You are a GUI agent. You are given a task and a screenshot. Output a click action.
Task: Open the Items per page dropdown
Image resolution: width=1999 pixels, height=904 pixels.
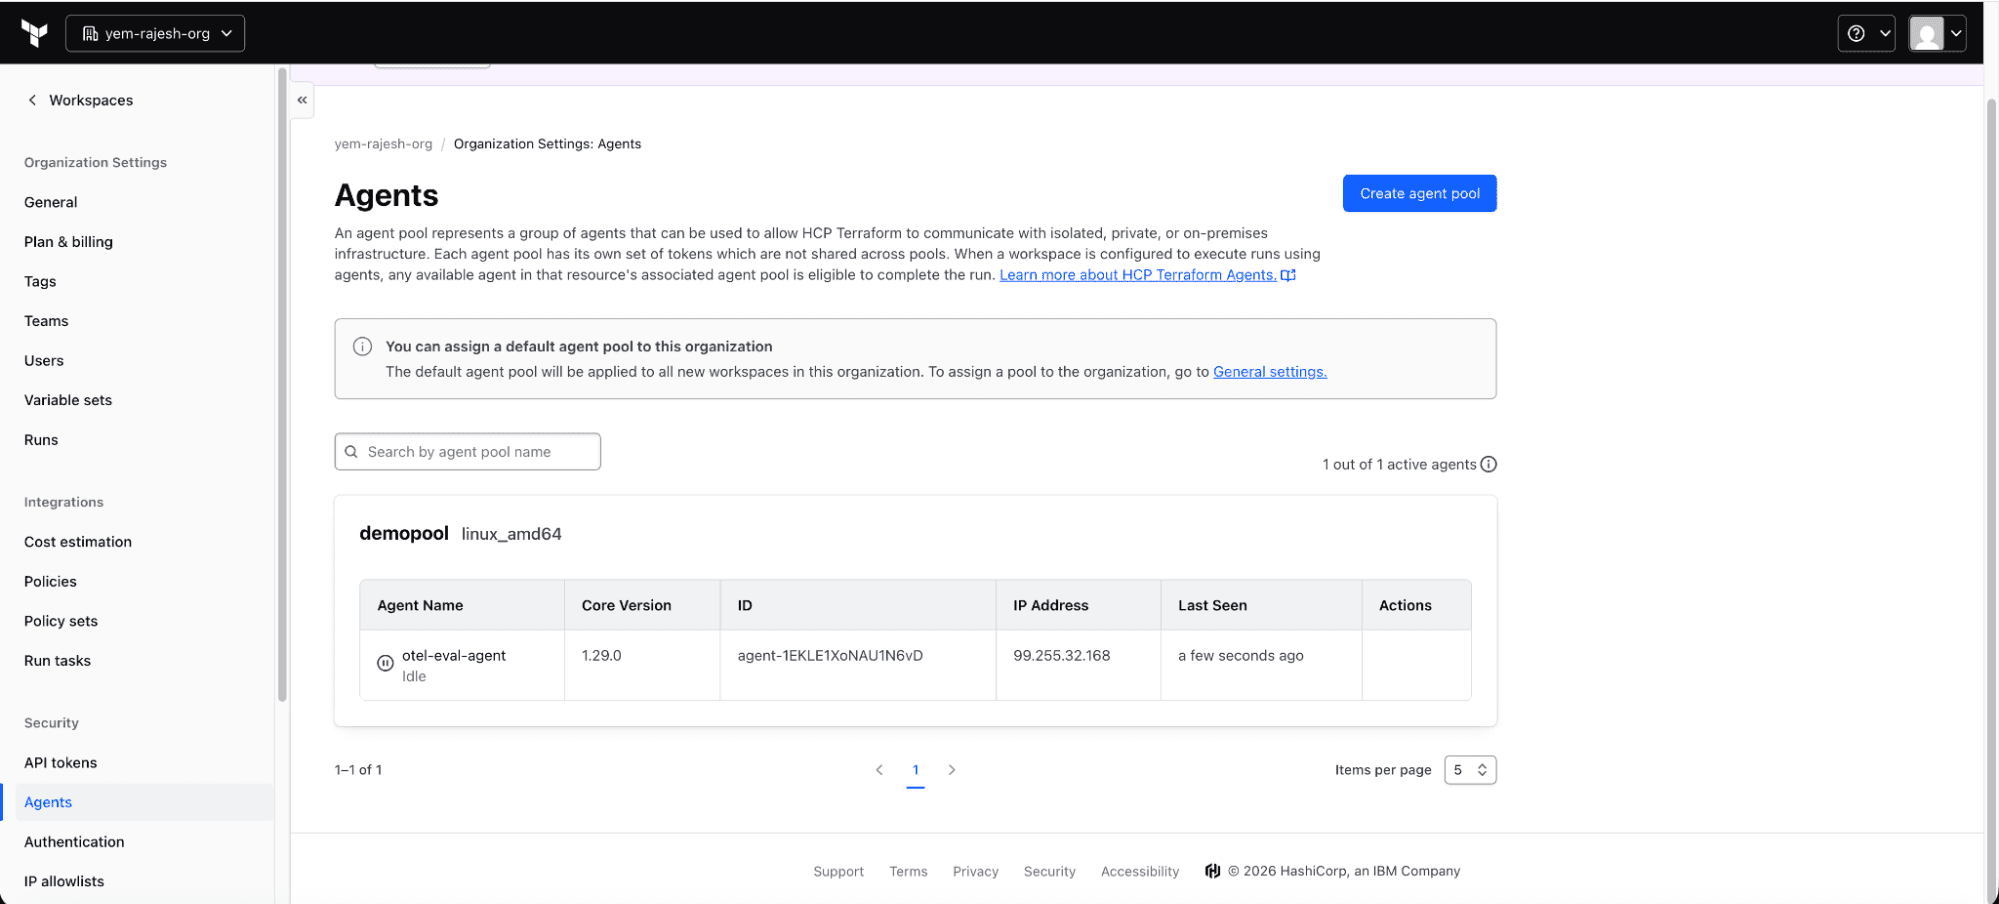(1470, 770)
